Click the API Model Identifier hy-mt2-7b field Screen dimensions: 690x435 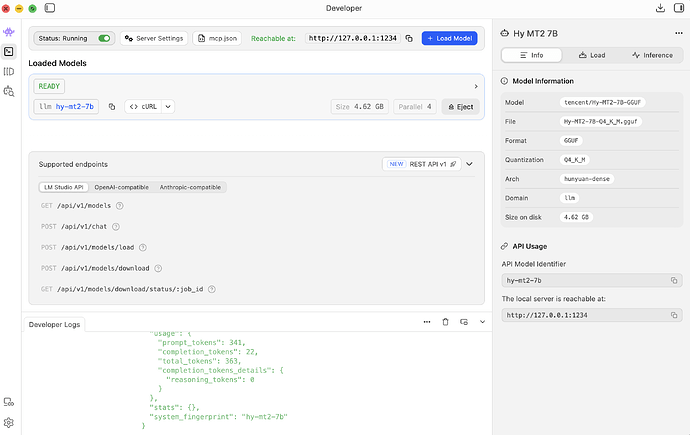coord(592,280)
